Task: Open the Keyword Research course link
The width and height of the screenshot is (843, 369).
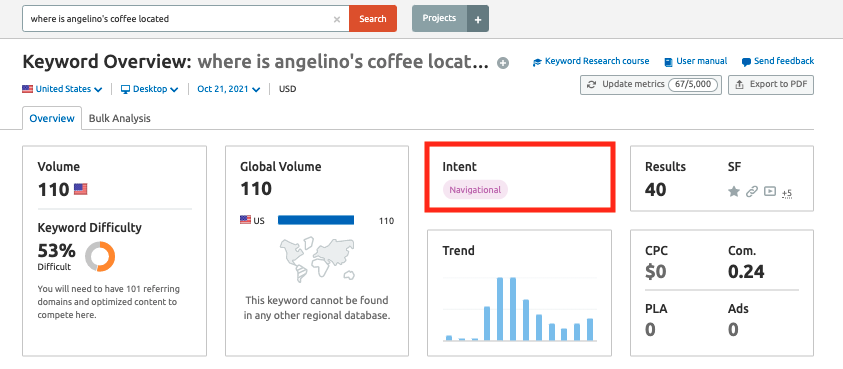Action: pyautogui.click(x=591, y=61)
